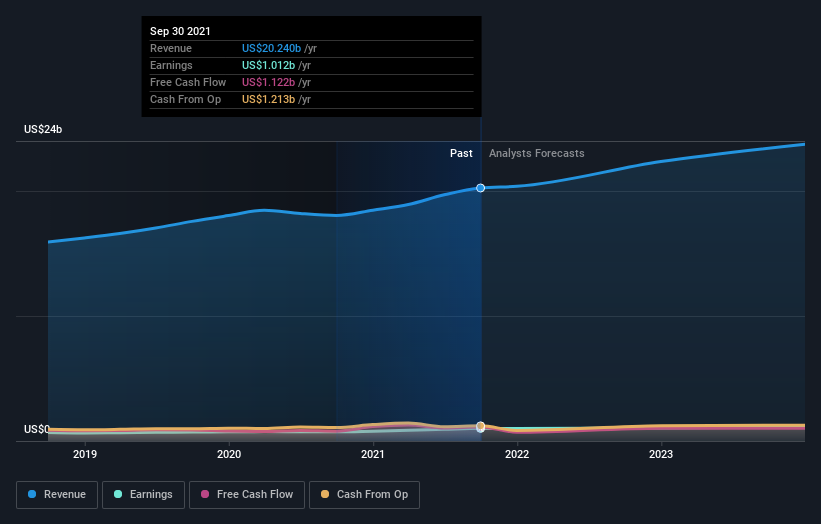Select the 2019 x-axis label

click(x=85, y=454)
